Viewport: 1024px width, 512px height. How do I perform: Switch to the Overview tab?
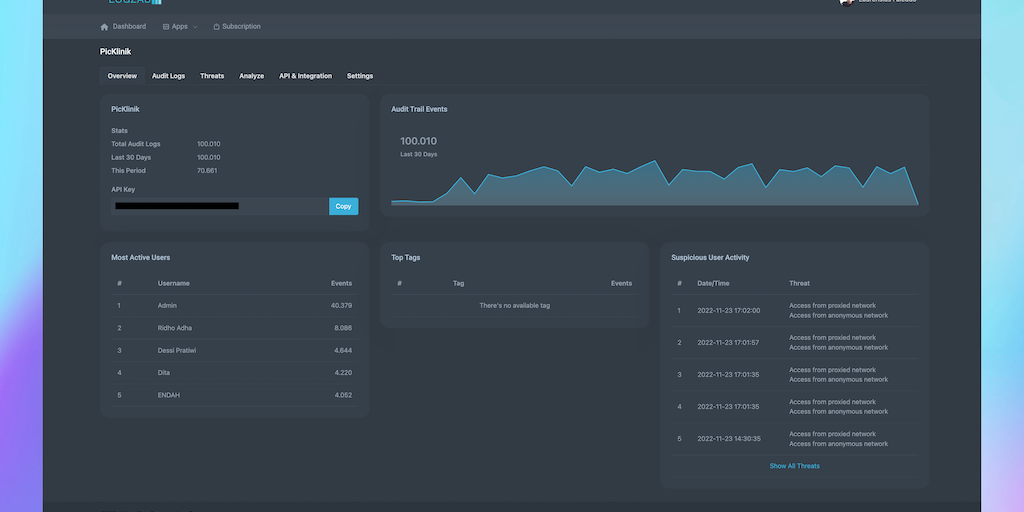coord(122,76)
